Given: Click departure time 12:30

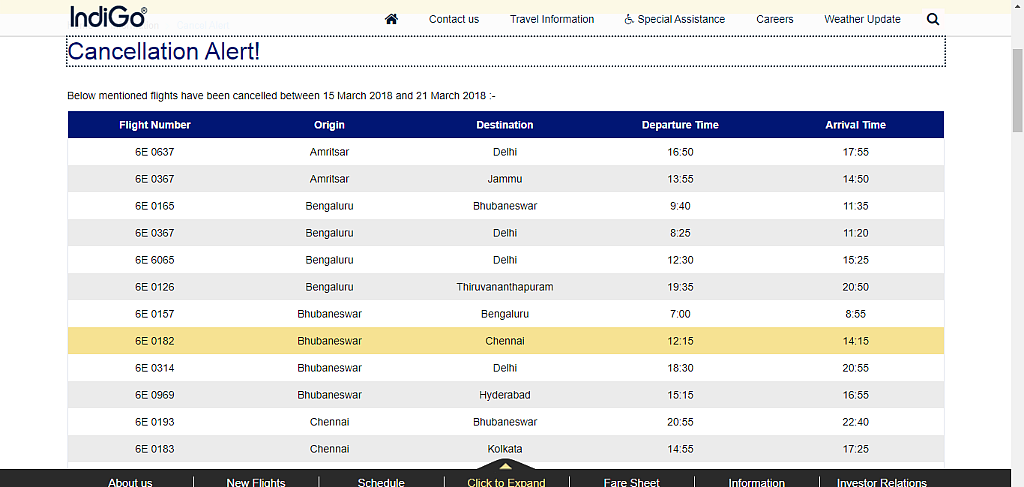Looking at the screenshot, I should pyautogui.click(x=680, y=260).
